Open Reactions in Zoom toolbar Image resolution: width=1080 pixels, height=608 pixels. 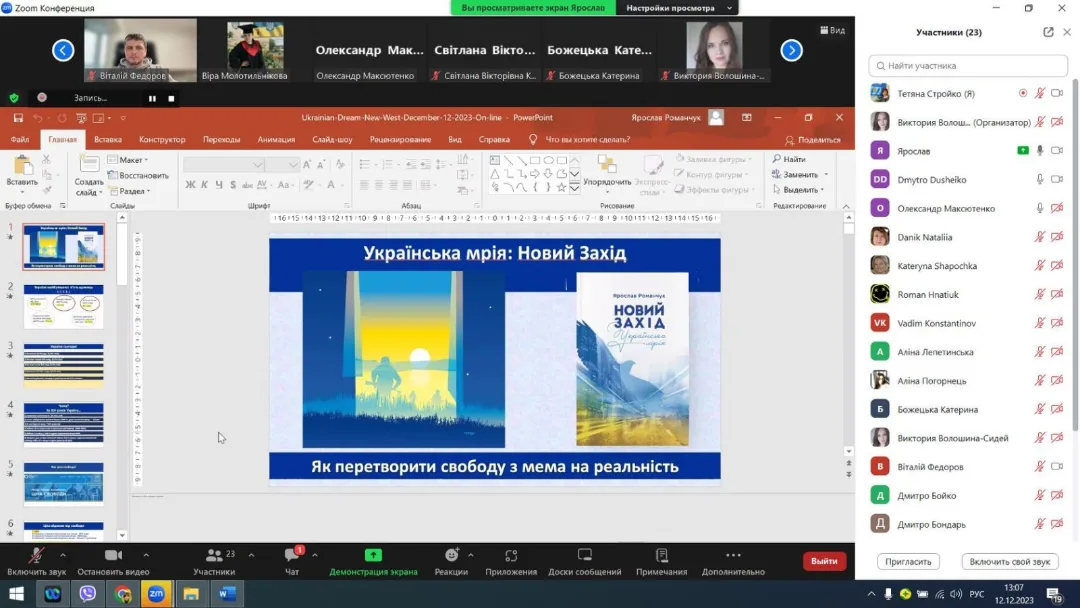point(451,558)
